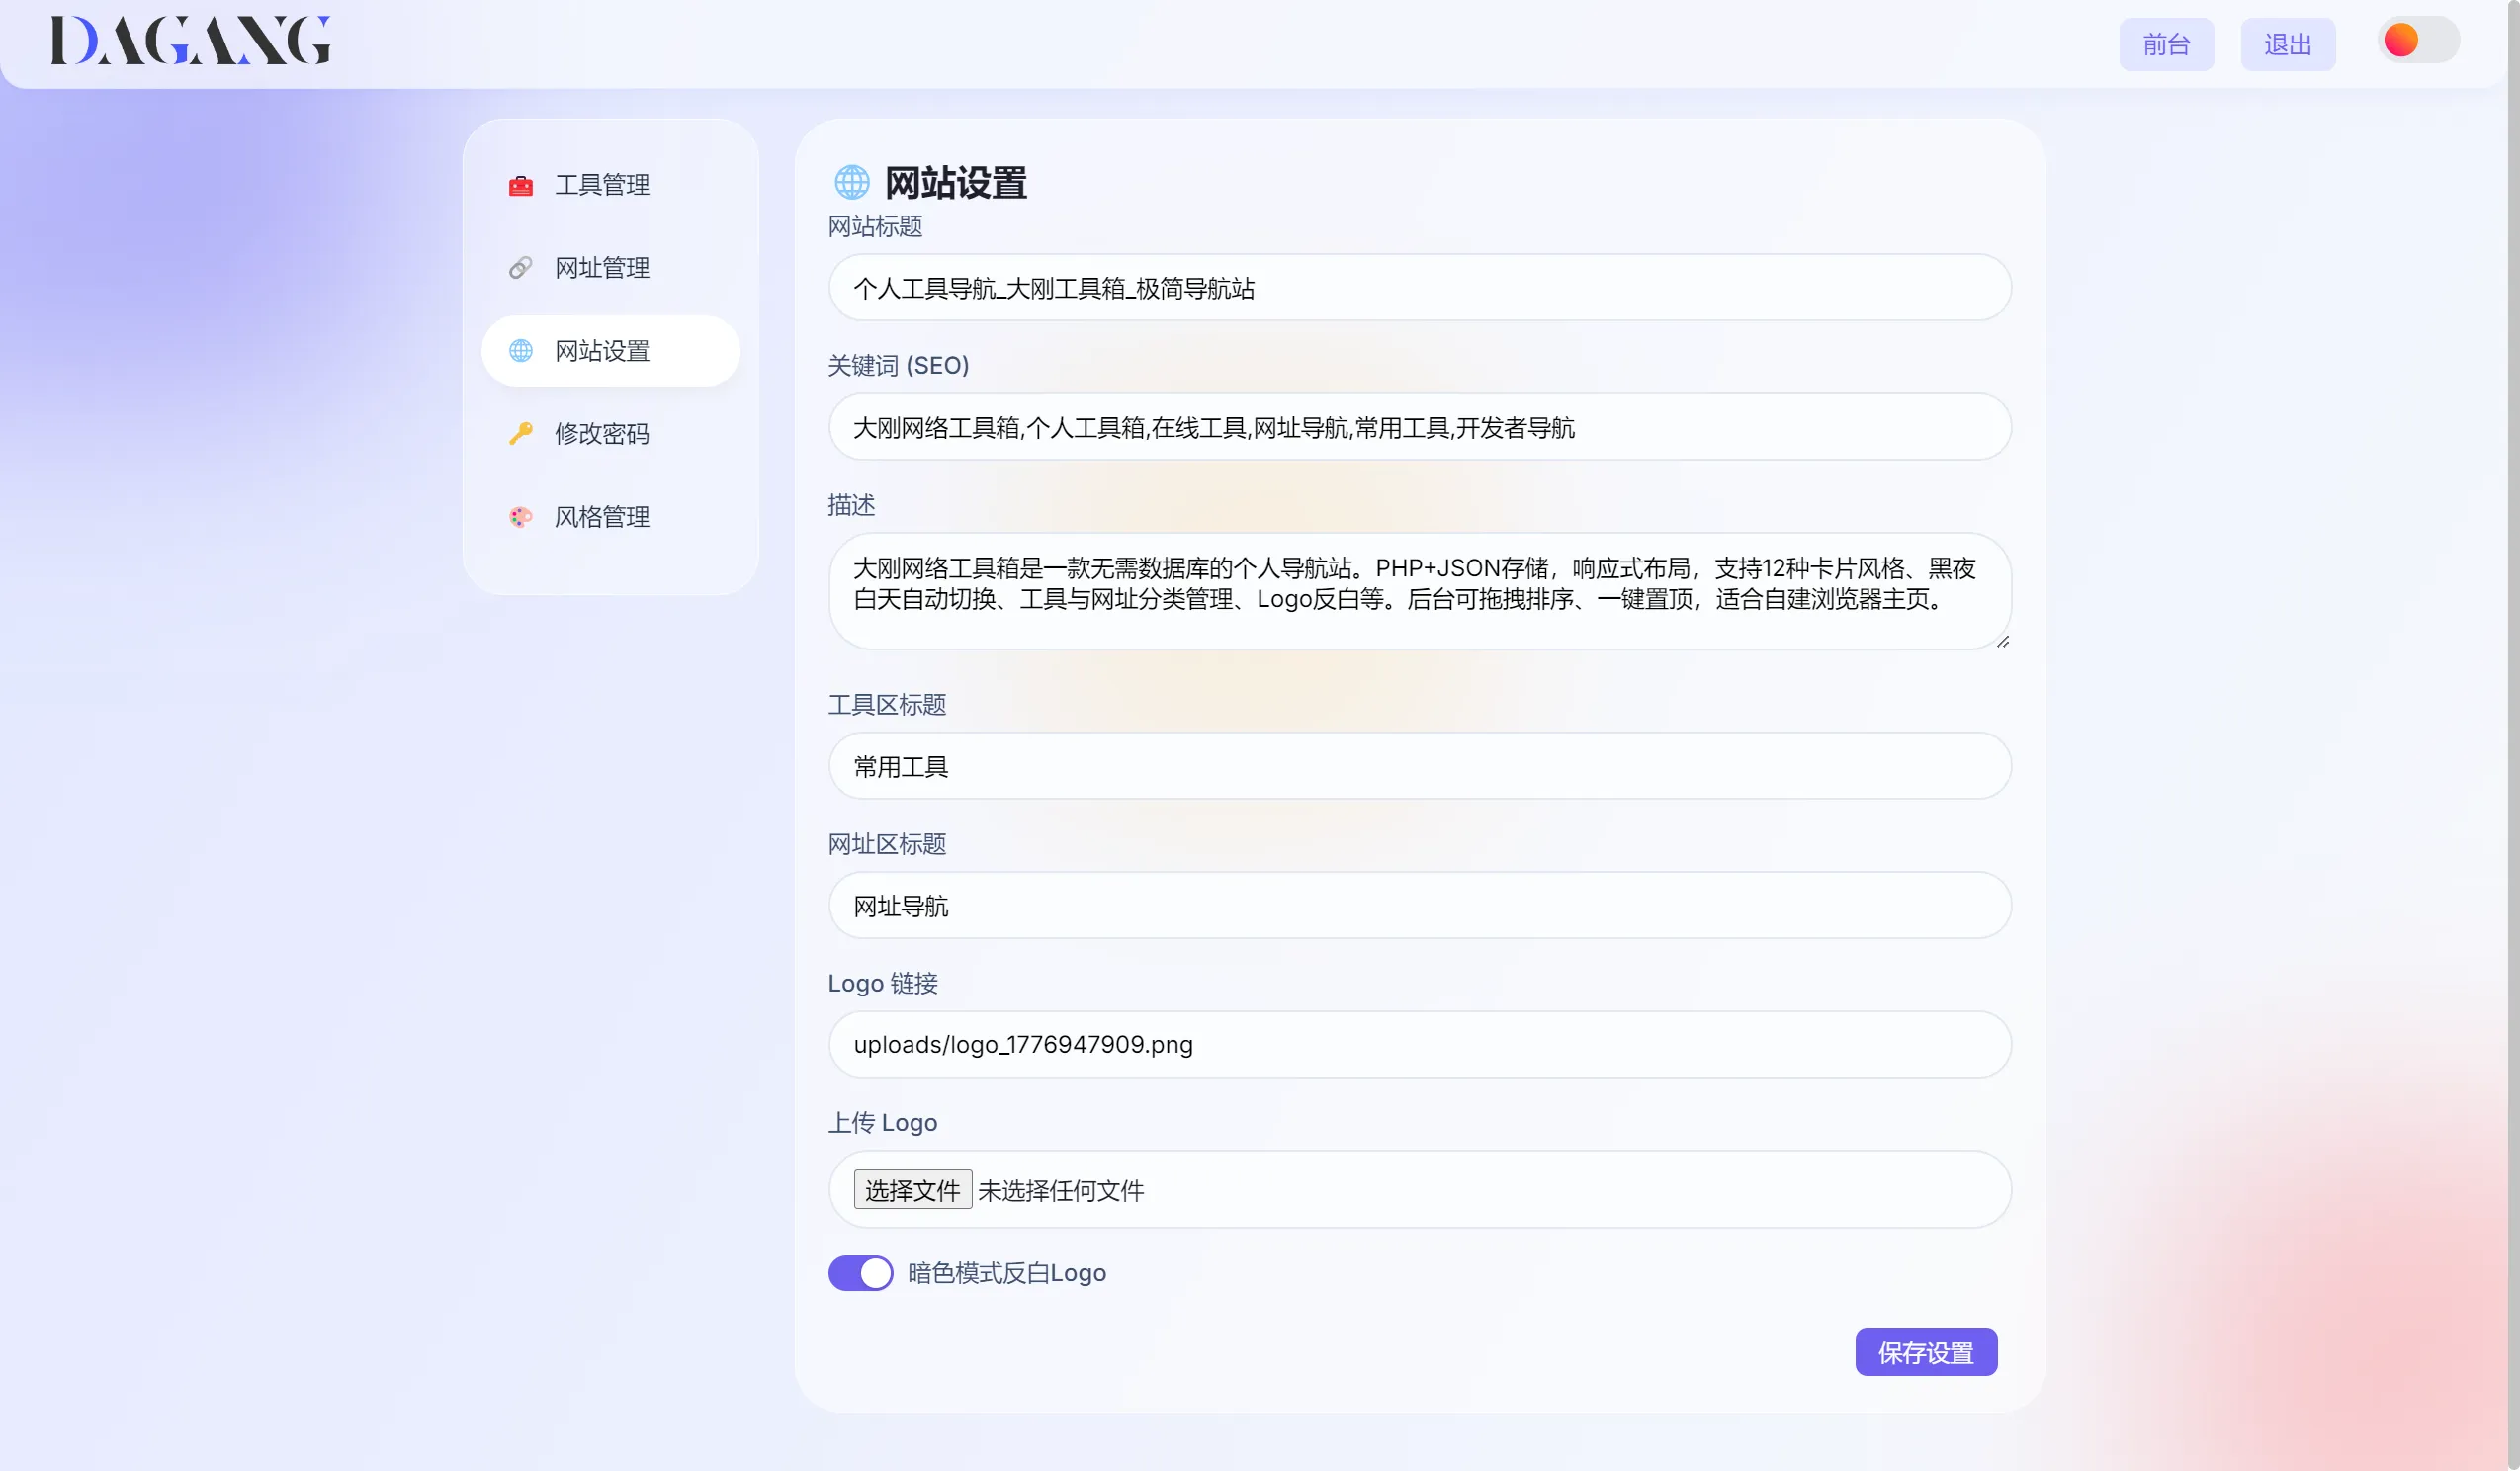Click the 保存设置 button

(x=1926, y=1352)
